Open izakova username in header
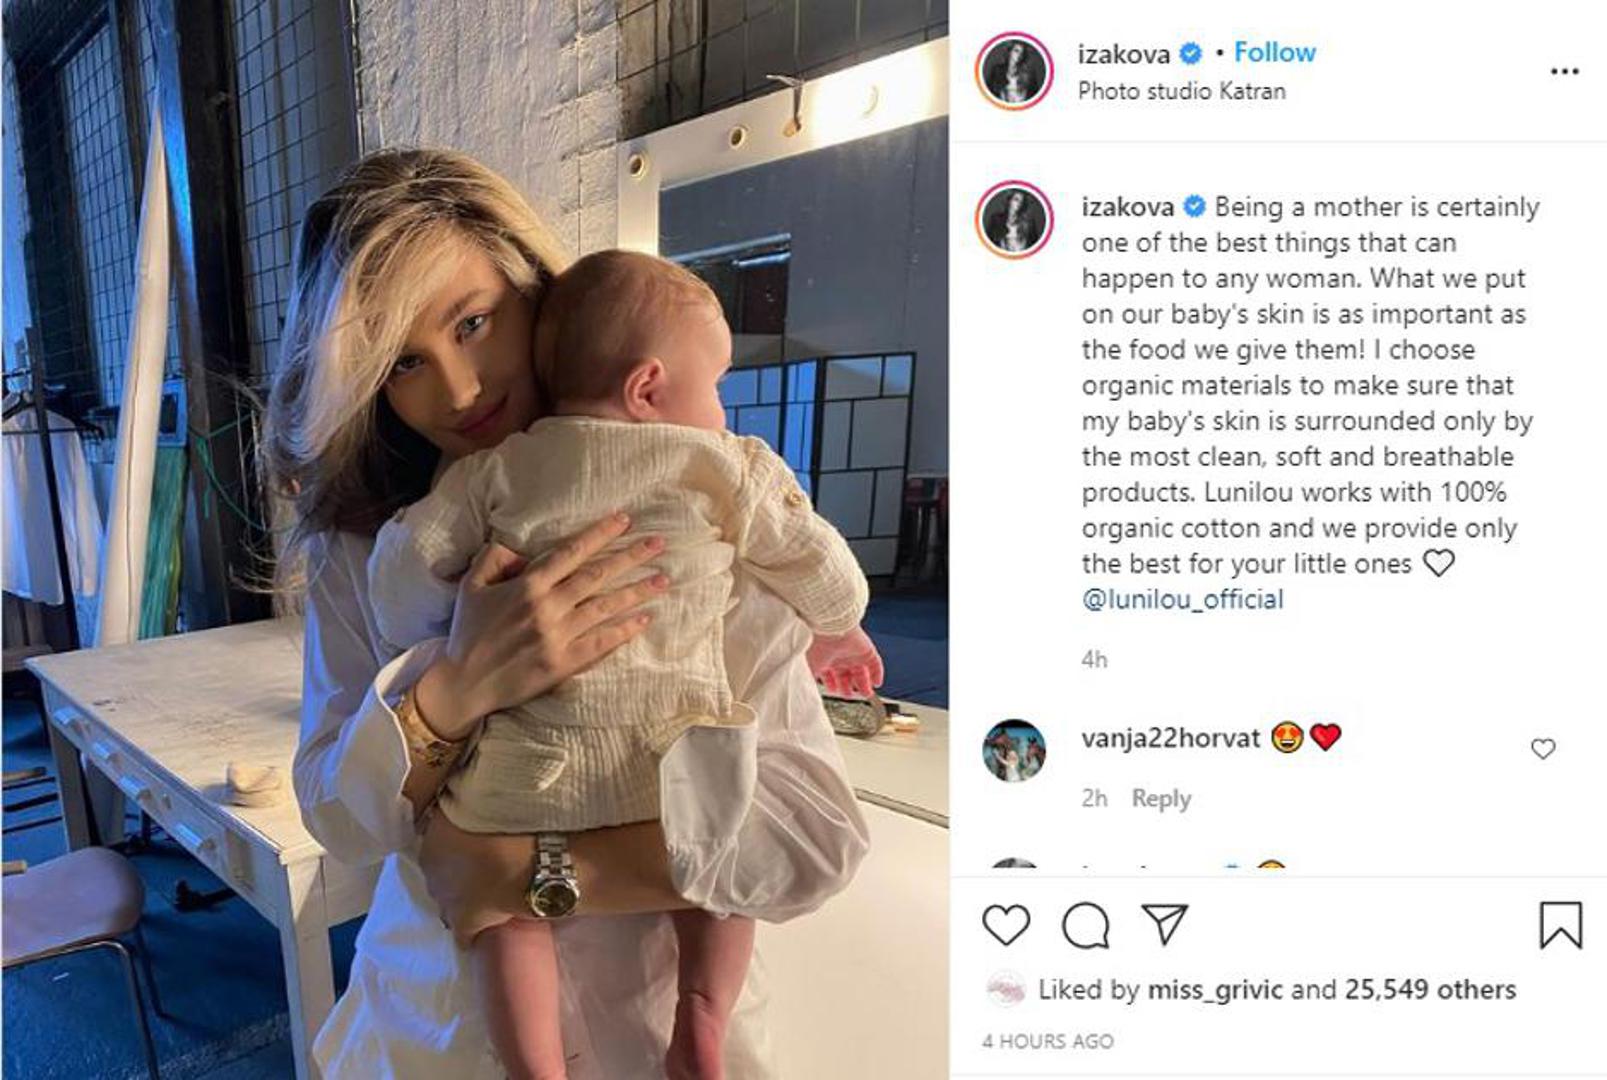 1123,54
